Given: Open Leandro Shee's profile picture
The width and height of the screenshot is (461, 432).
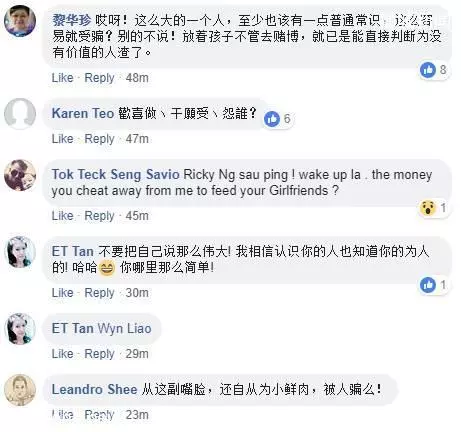Looking at the screenshot, I should [20, 390].
